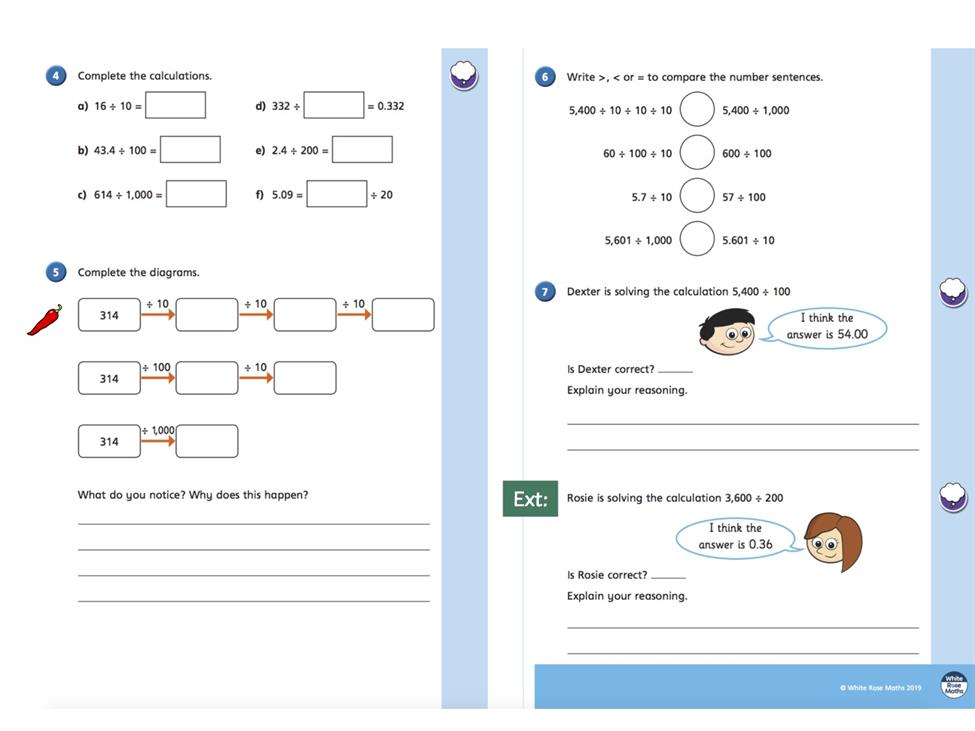The height and width of the screenshot is (731, 975).
Task: Click the question 4 number badge
Action: pyautogui.click(x=55, y=76)
